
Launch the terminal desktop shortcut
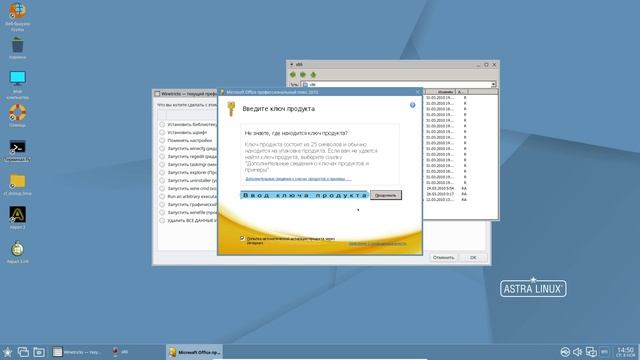pyautogui.click(x=17, y=147)
